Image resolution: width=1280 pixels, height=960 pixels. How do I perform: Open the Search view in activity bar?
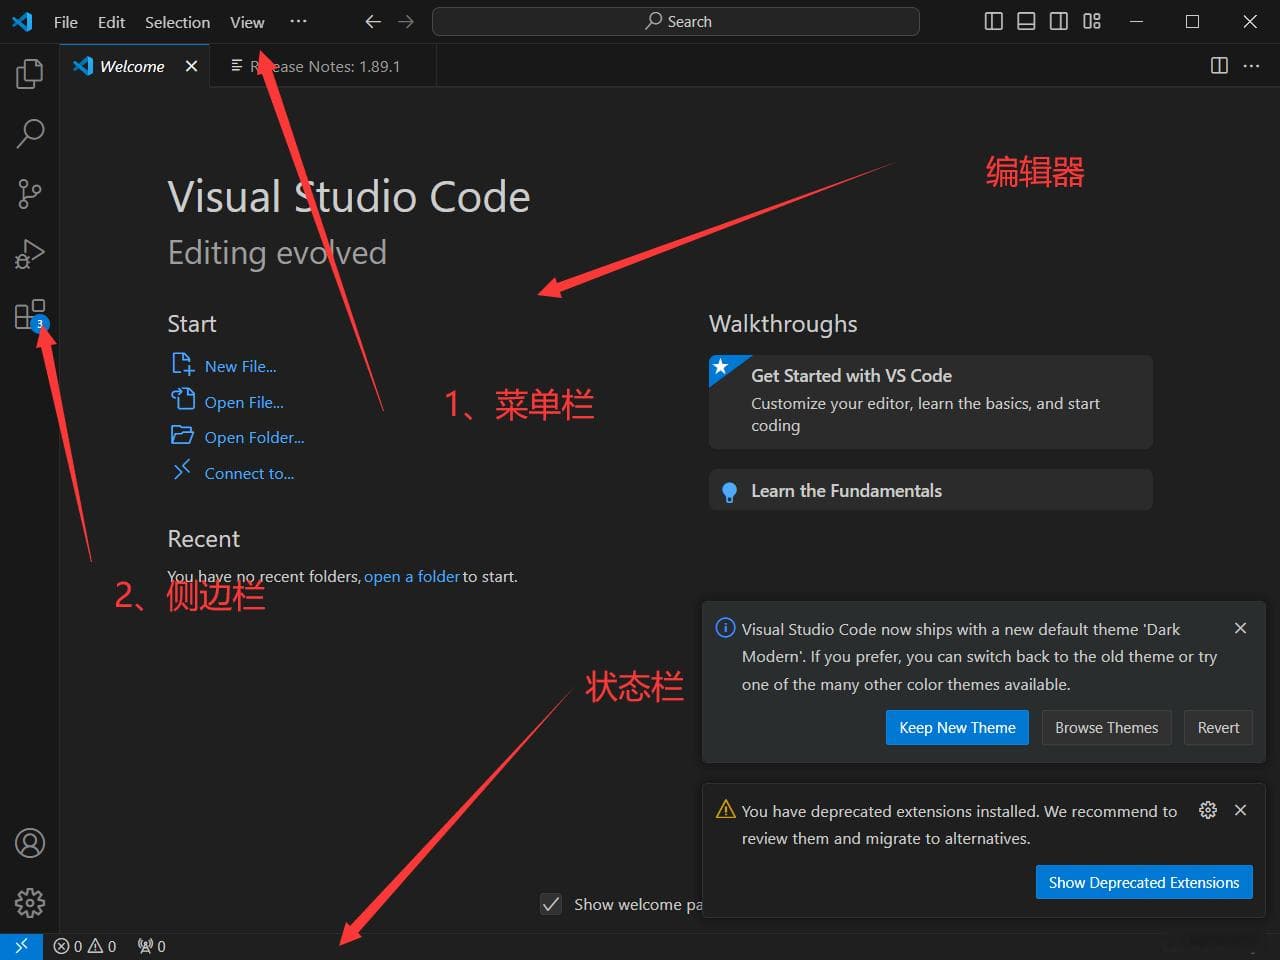(30, 133)
